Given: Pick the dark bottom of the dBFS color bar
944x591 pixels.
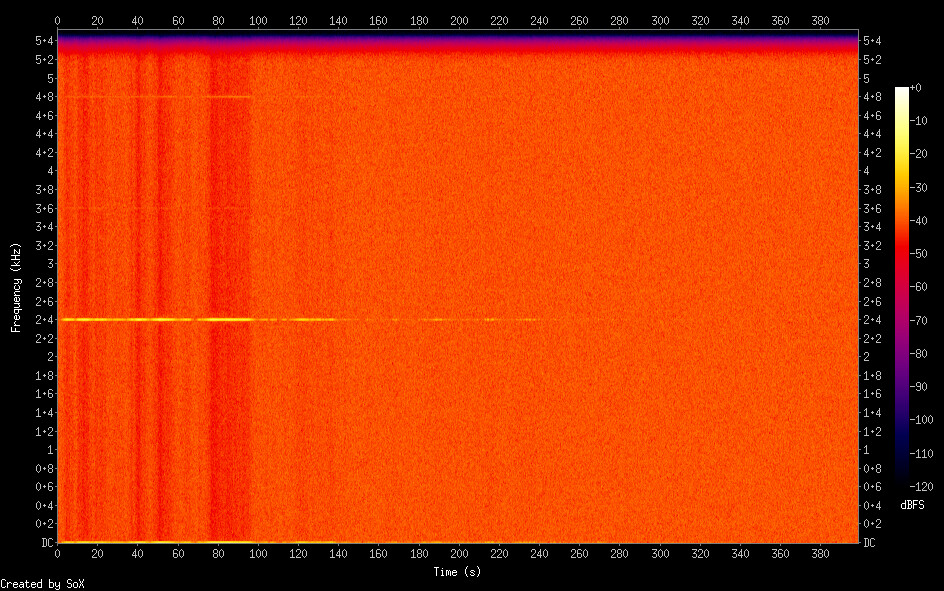Looking at the screenshot, I should [902, 482].
